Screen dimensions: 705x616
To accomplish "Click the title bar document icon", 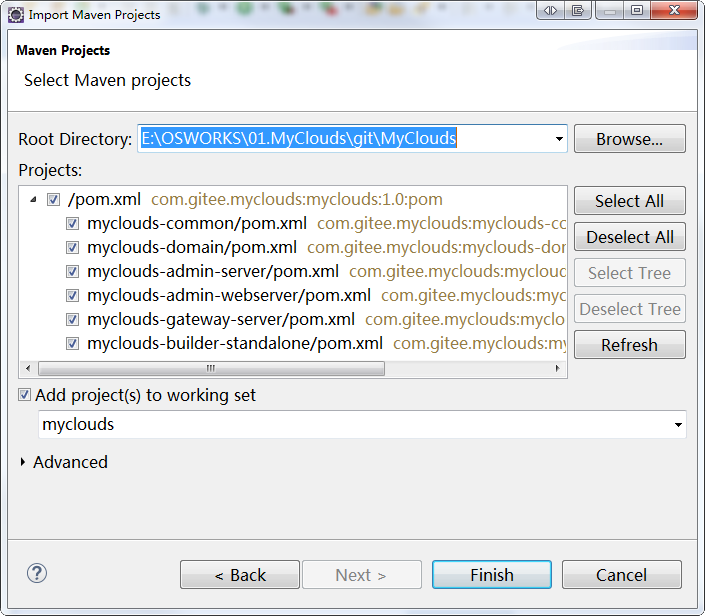I will (578, 10).
